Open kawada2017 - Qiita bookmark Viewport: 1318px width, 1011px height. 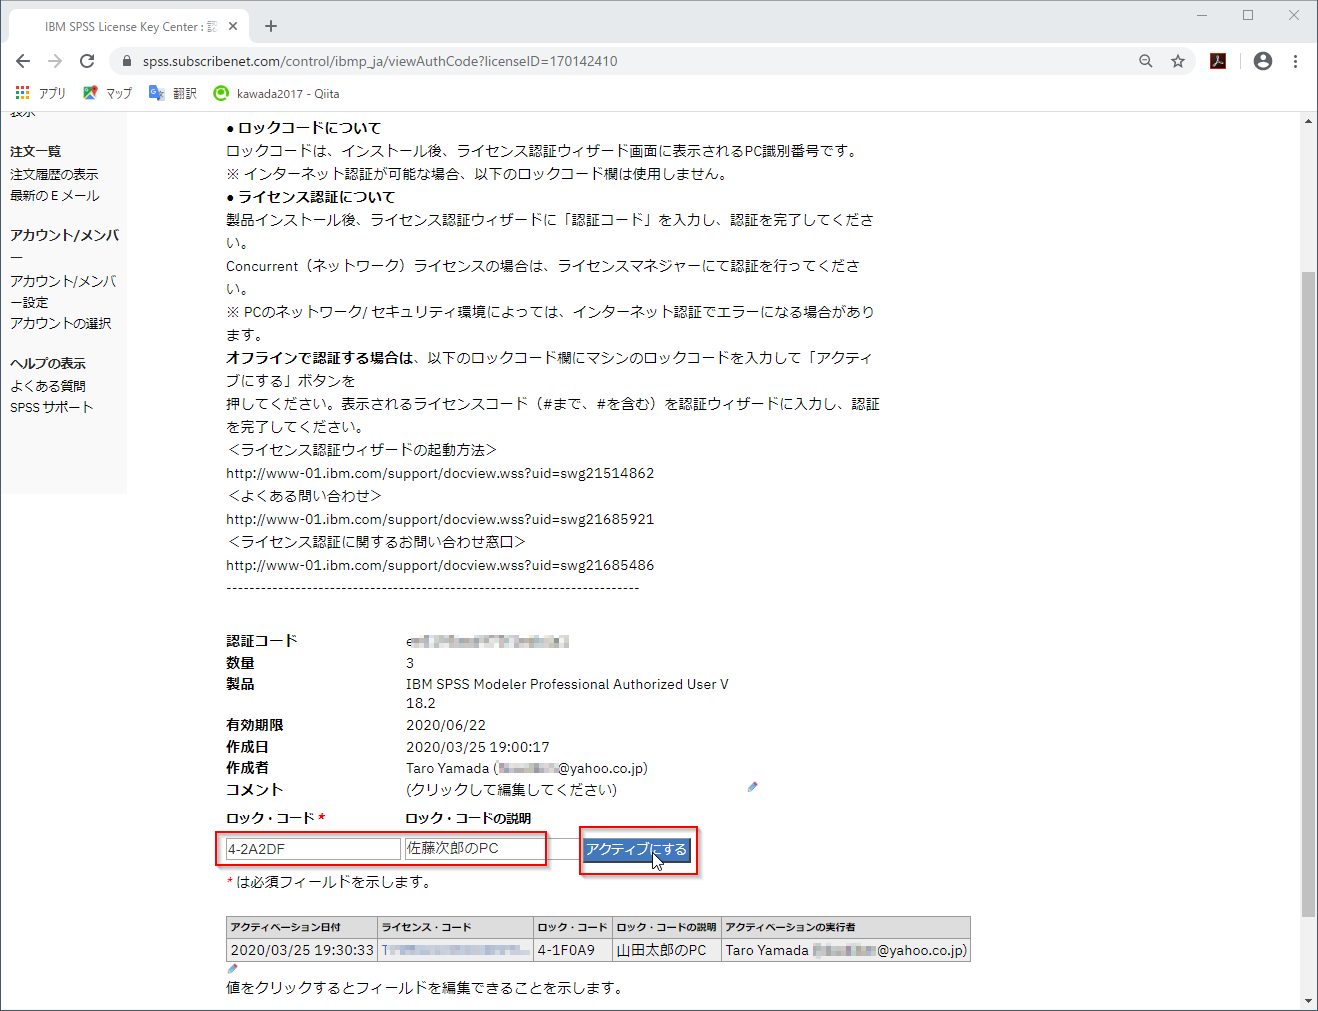(276, 93)
